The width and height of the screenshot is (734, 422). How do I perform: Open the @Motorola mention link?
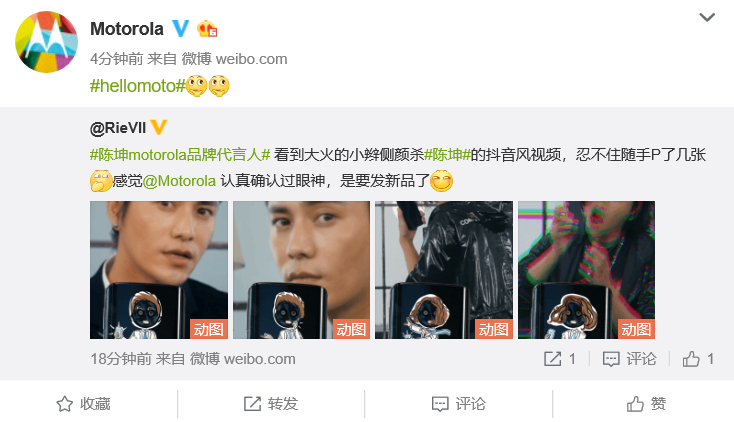[179, 181]
